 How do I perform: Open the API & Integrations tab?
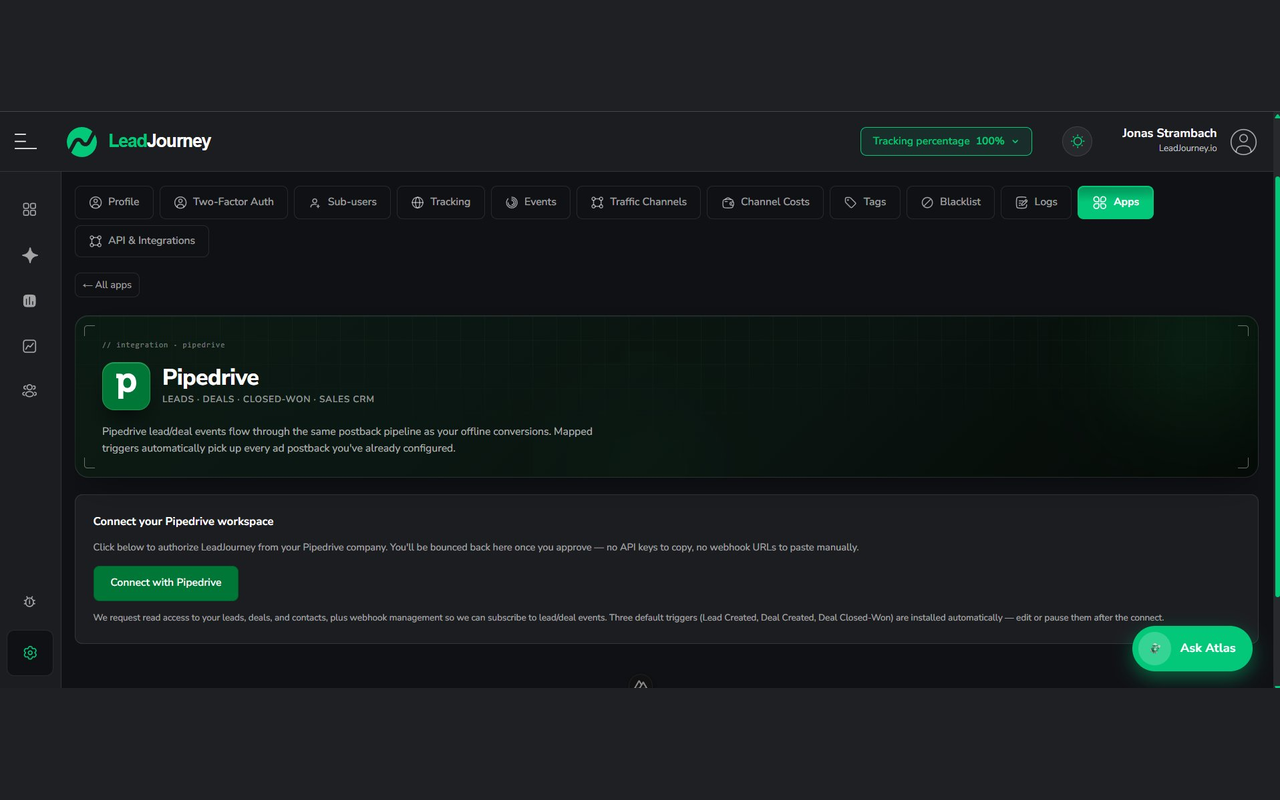point(142,241)
